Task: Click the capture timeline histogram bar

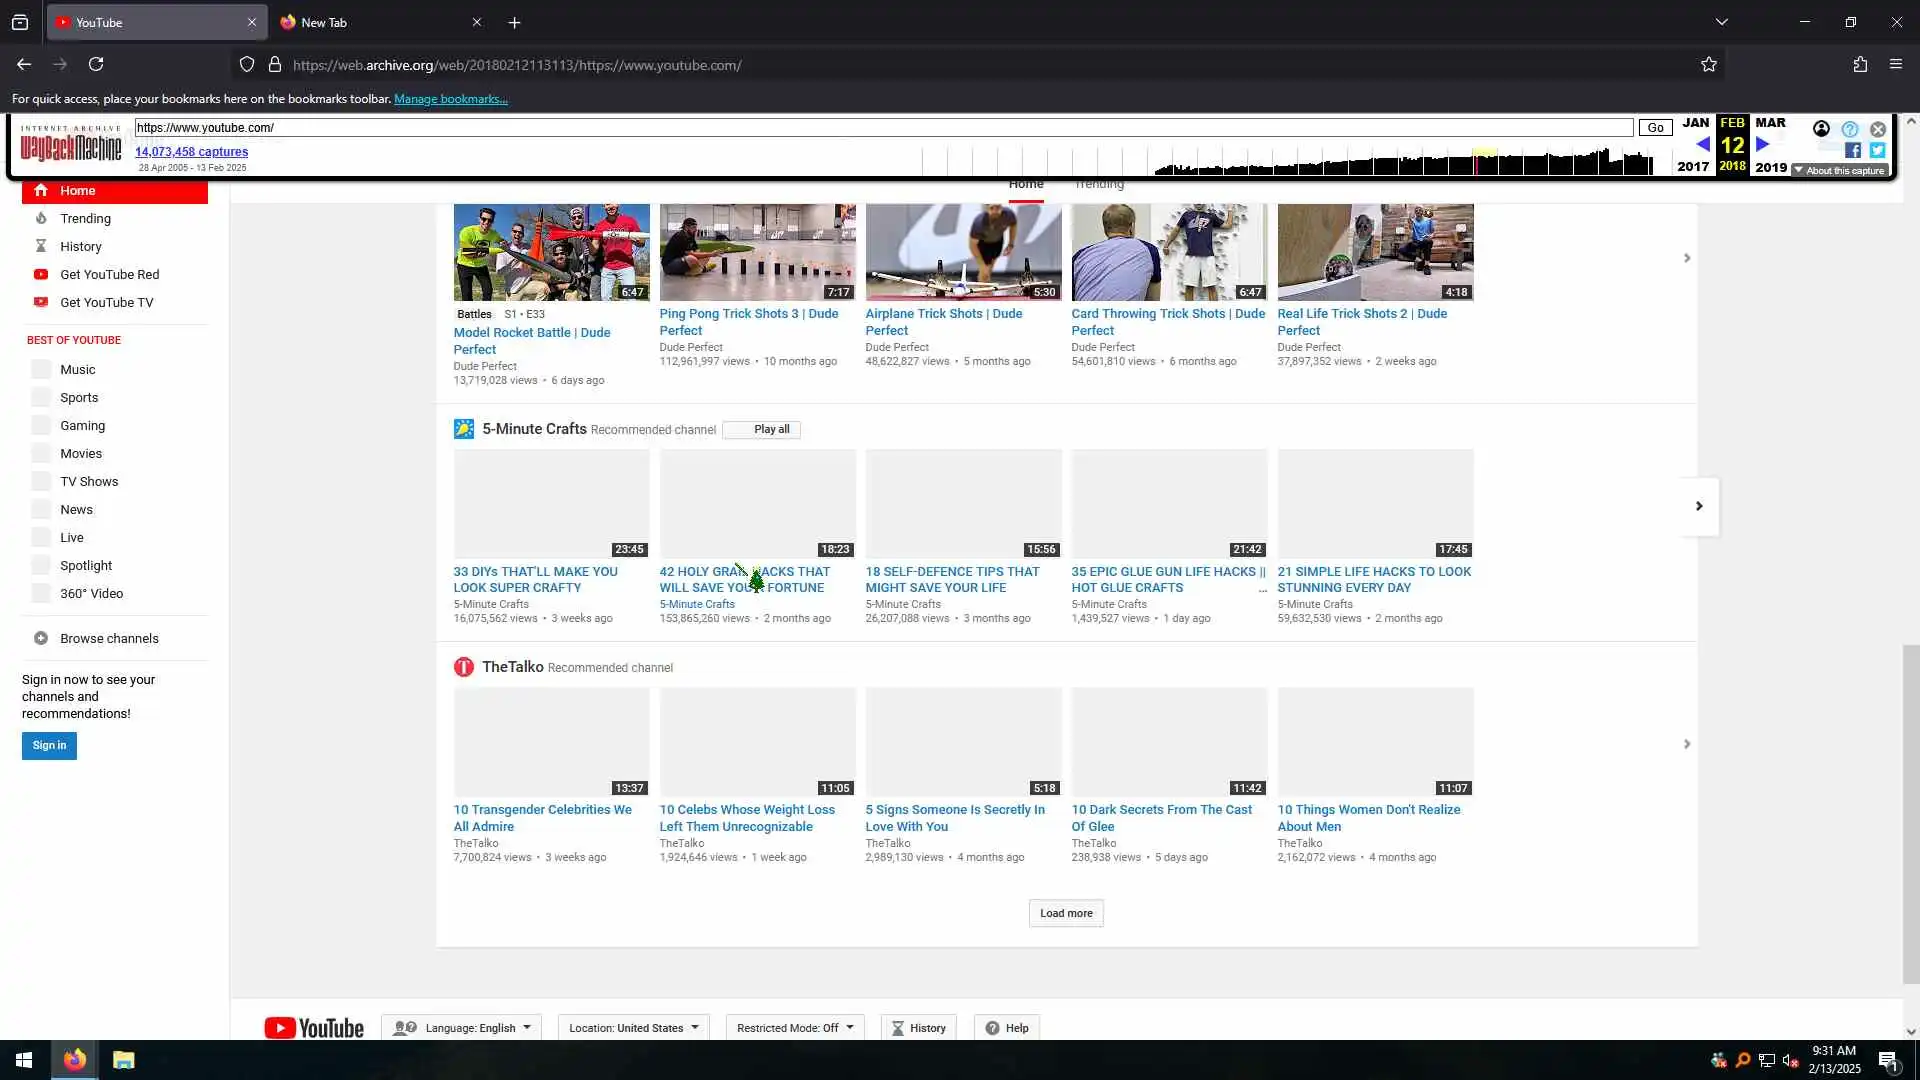Action: tap(1400, 161)
